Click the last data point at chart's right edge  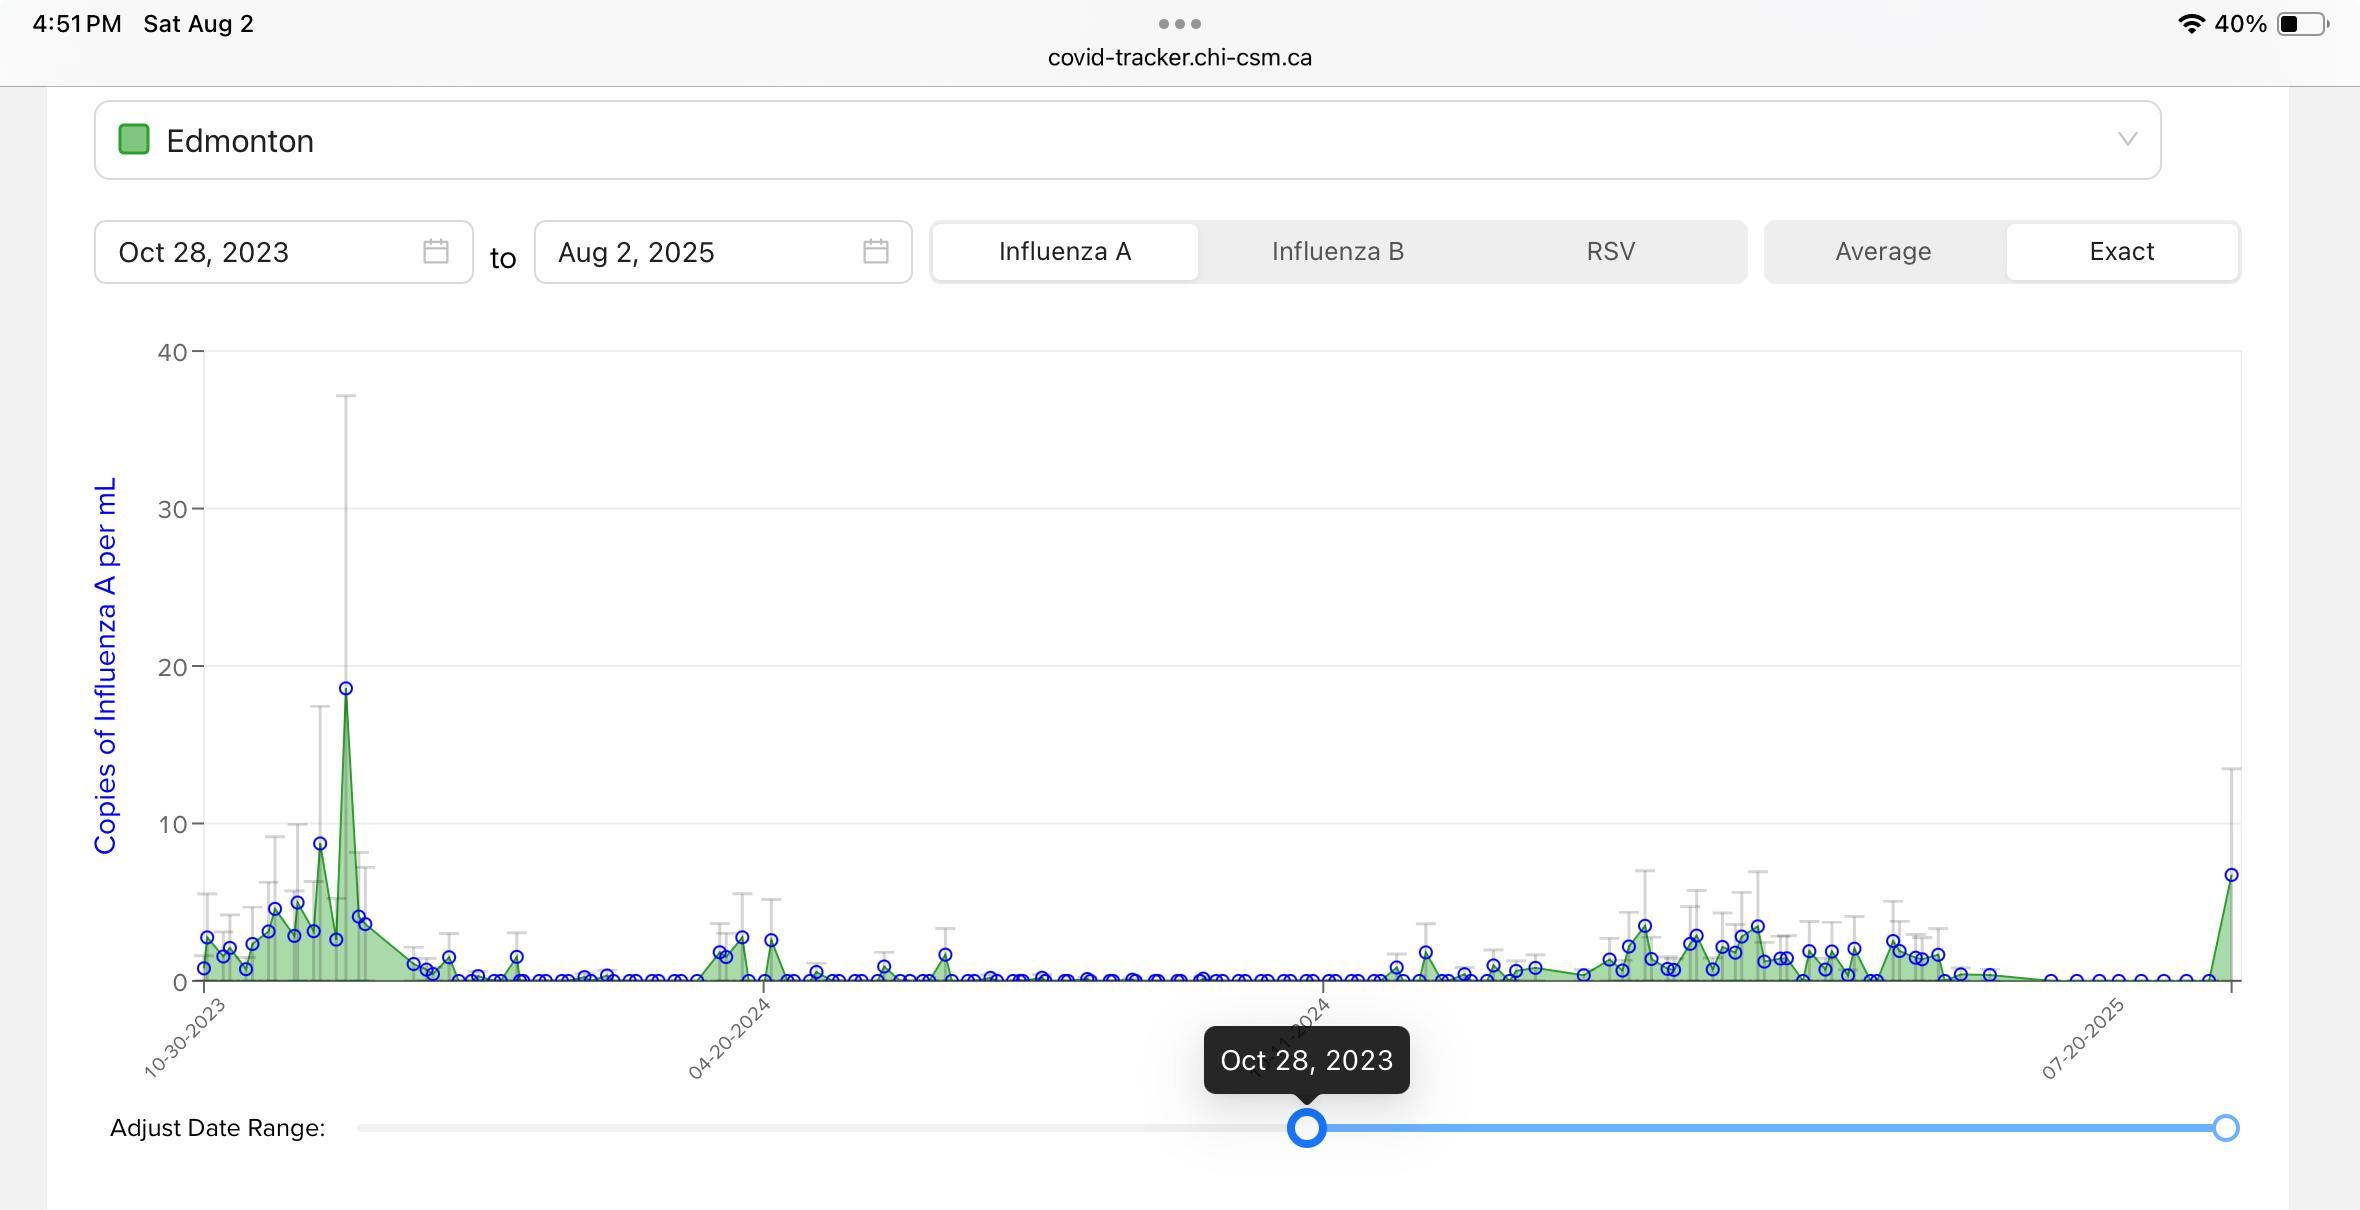click(x=2231, y=875)
